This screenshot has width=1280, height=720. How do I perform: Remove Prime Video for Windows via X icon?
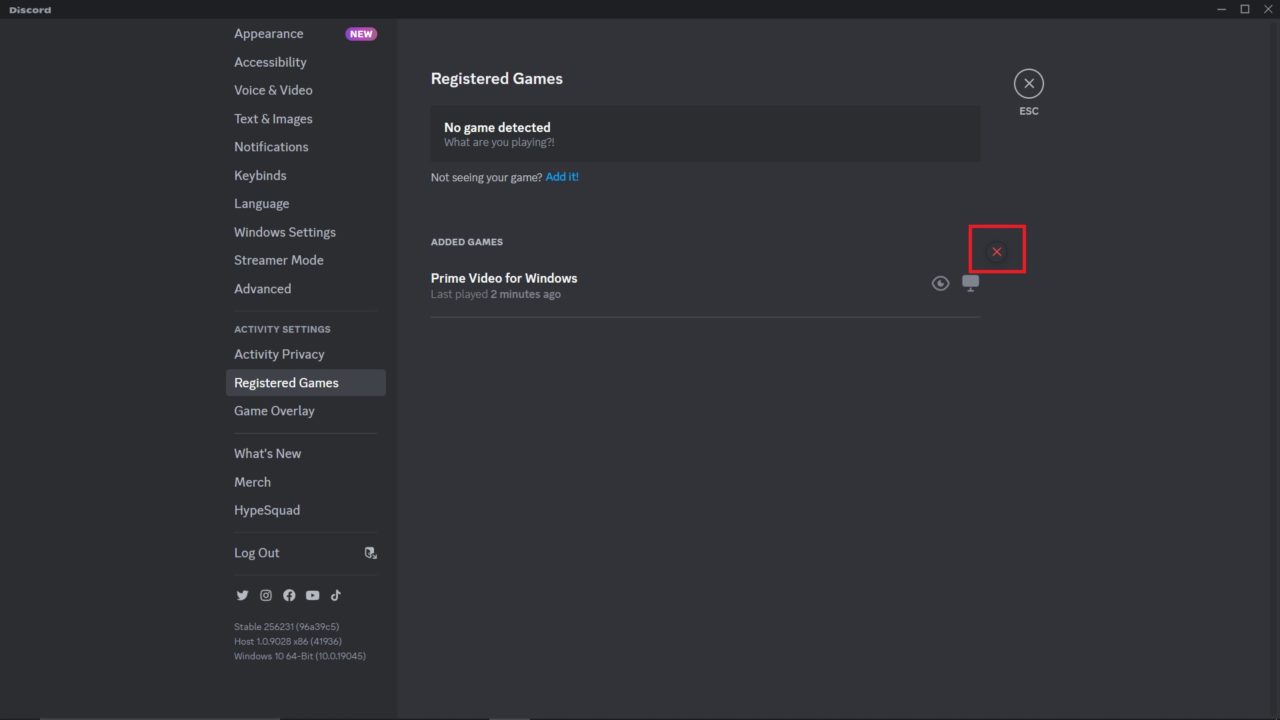[996, 251]
